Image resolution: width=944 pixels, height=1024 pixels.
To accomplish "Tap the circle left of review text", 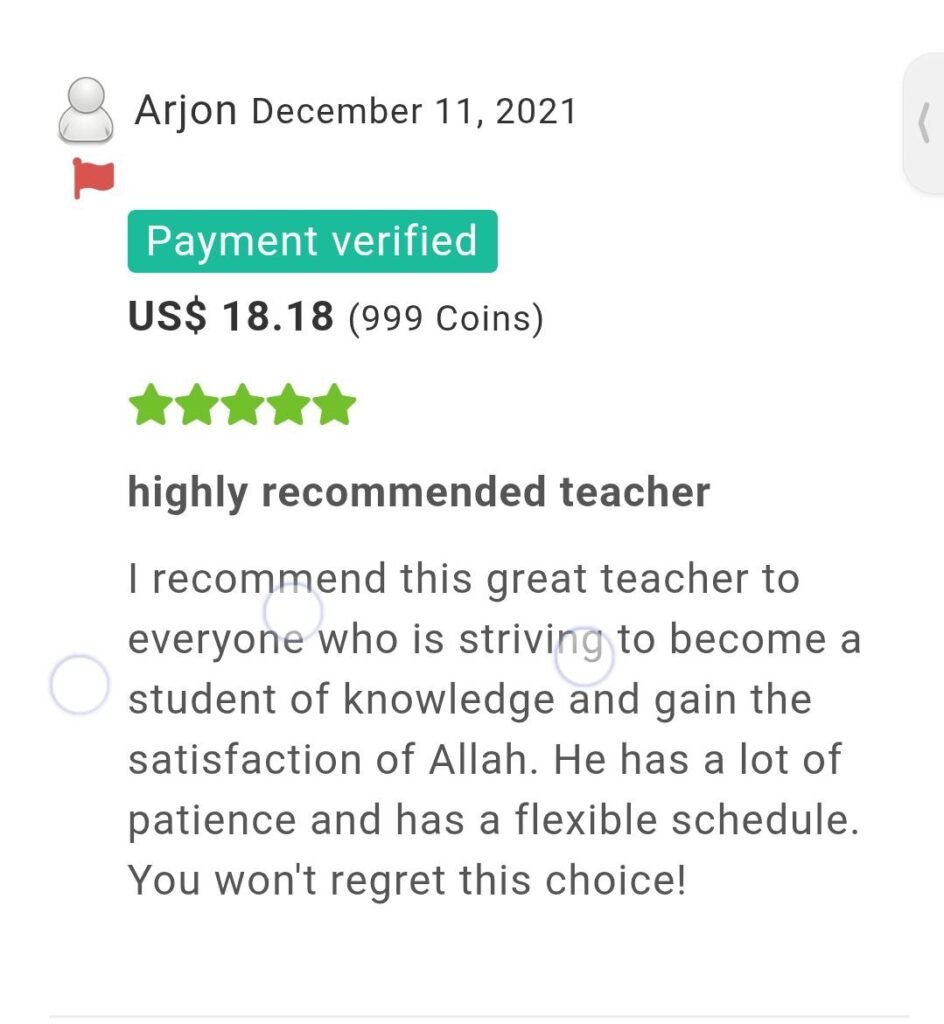I will [79, 684].
